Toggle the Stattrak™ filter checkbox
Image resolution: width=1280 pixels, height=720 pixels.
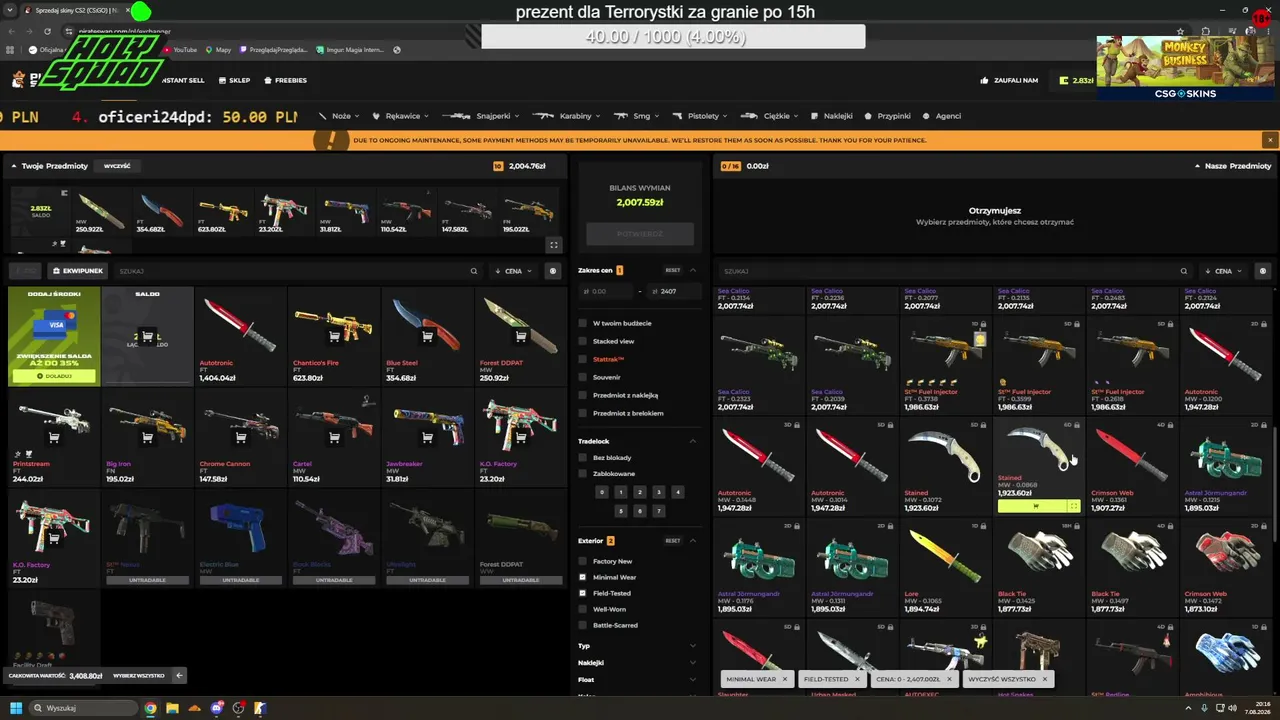(x=583, y=359)
